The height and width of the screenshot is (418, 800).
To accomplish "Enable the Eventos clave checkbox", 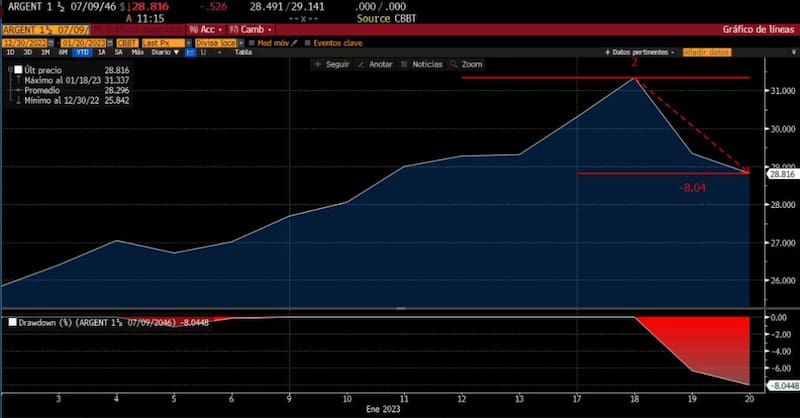I will tap(309, 43).
